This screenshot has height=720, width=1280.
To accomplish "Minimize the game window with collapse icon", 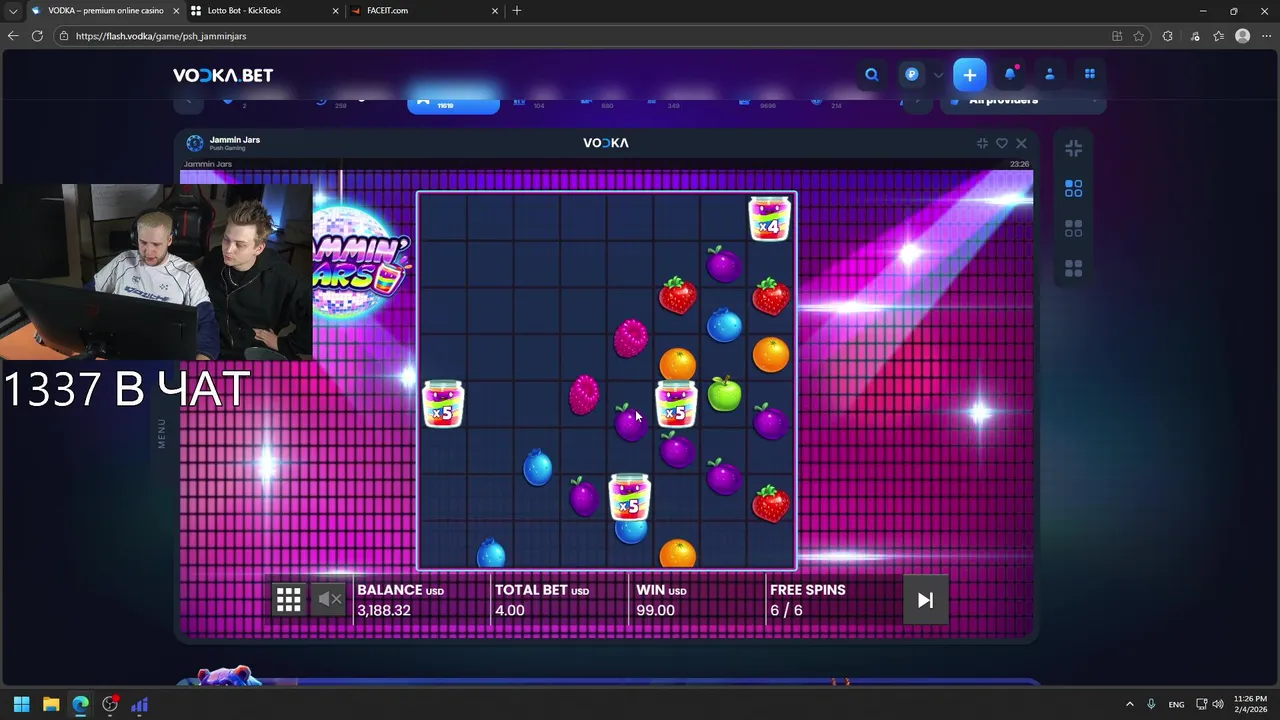I will tap(982, 143).
